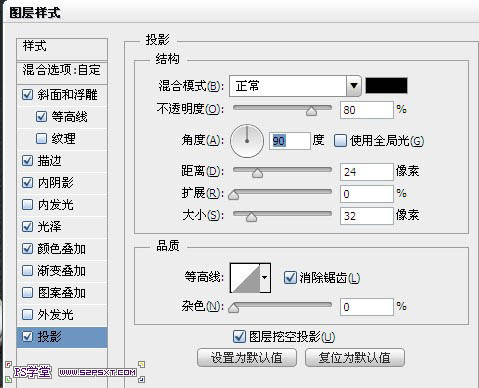
Task: Click 复位为默认值 button
Action: (355, 358)
